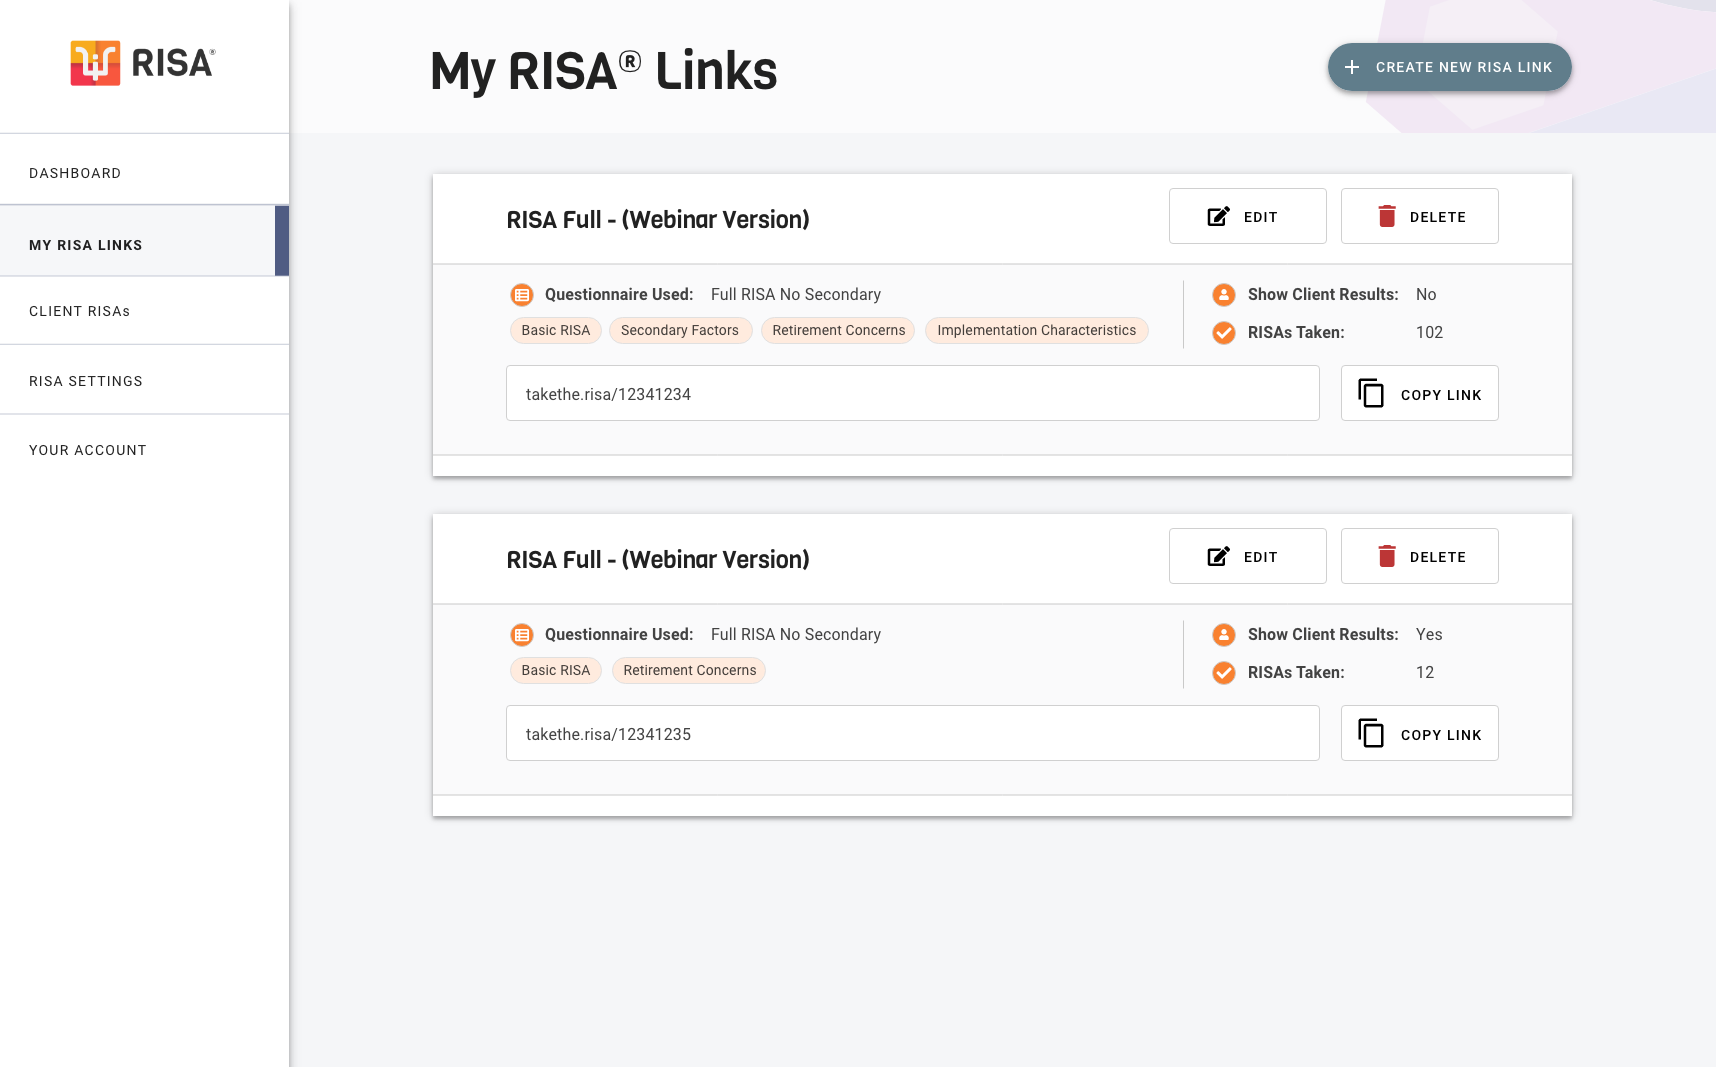Select My RISA Links in sidebar
Image resolution: width=1716 pixels, height=1067 pixels.
[145, 241]
